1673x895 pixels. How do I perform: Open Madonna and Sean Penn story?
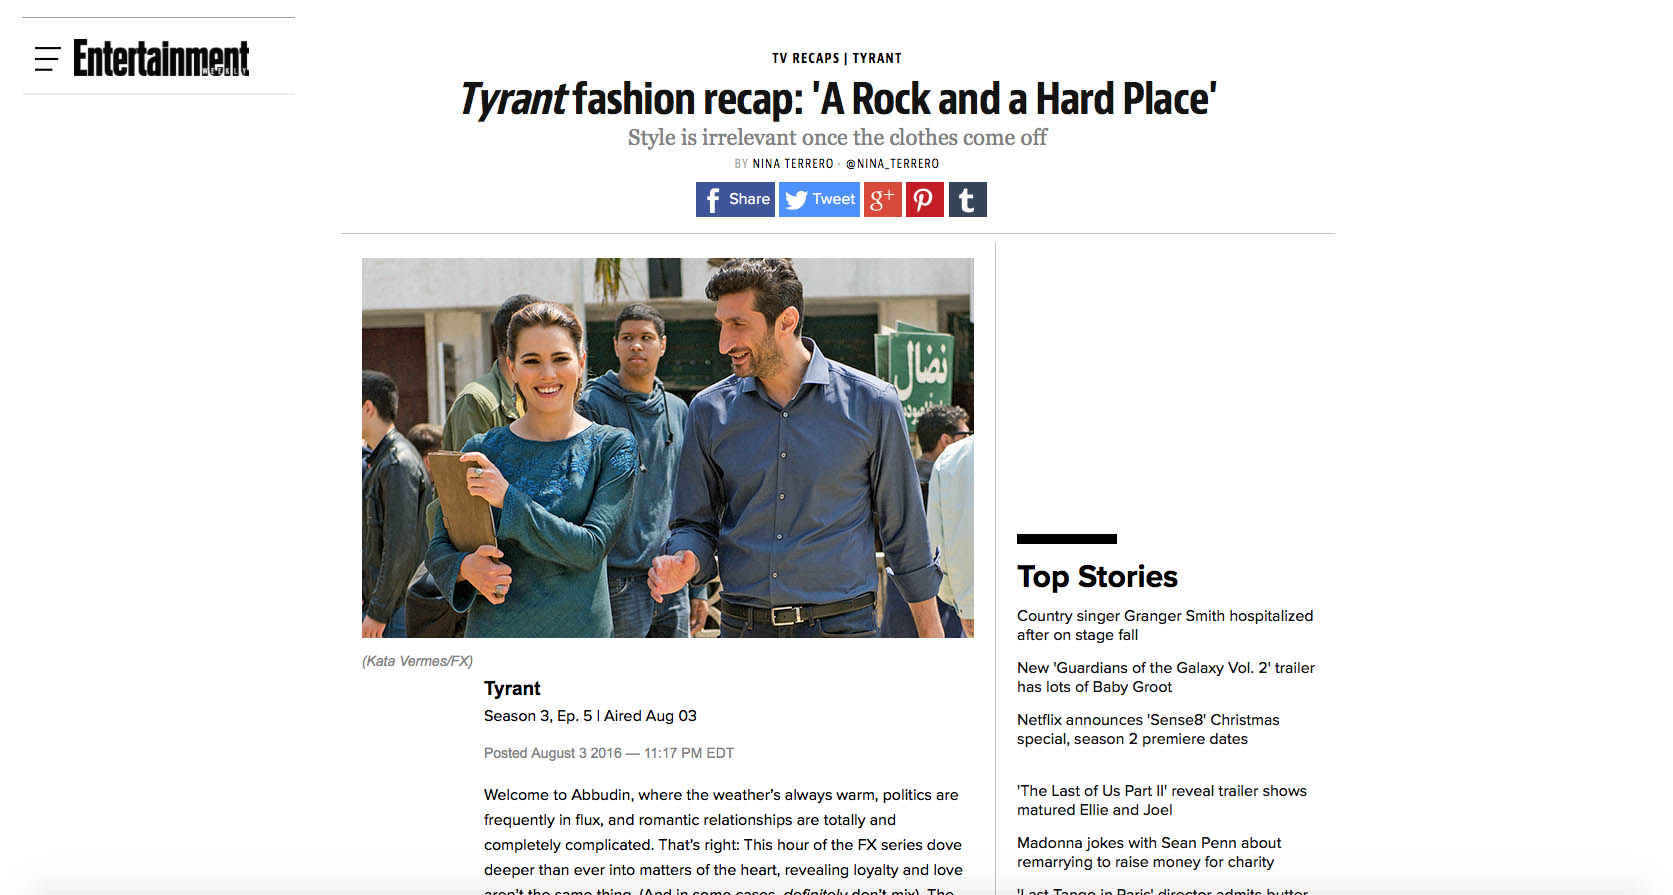point(1149,852)
